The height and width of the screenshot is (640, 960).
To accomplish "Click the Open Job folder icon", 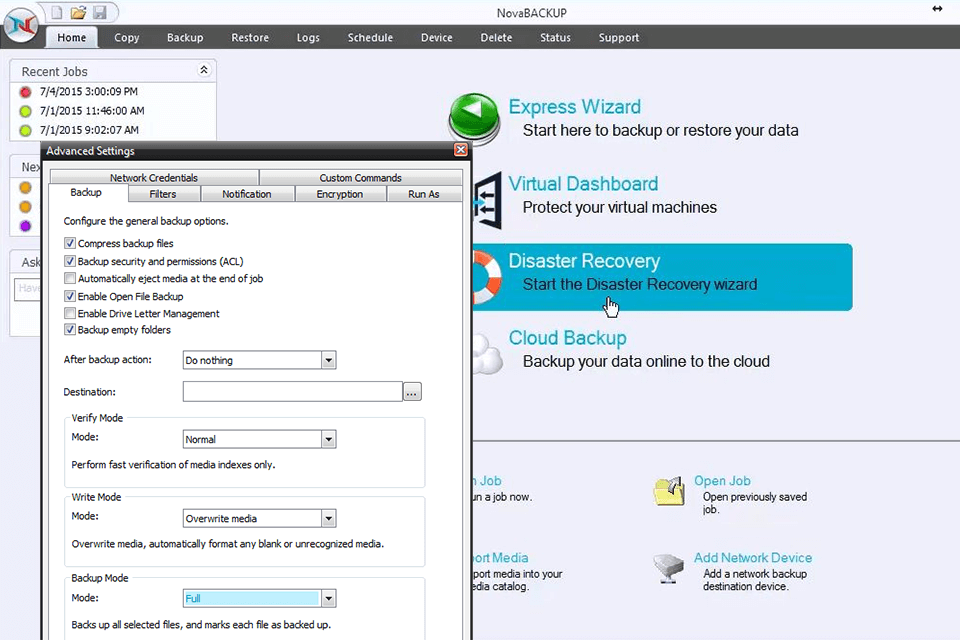I will tap(668, 491).
